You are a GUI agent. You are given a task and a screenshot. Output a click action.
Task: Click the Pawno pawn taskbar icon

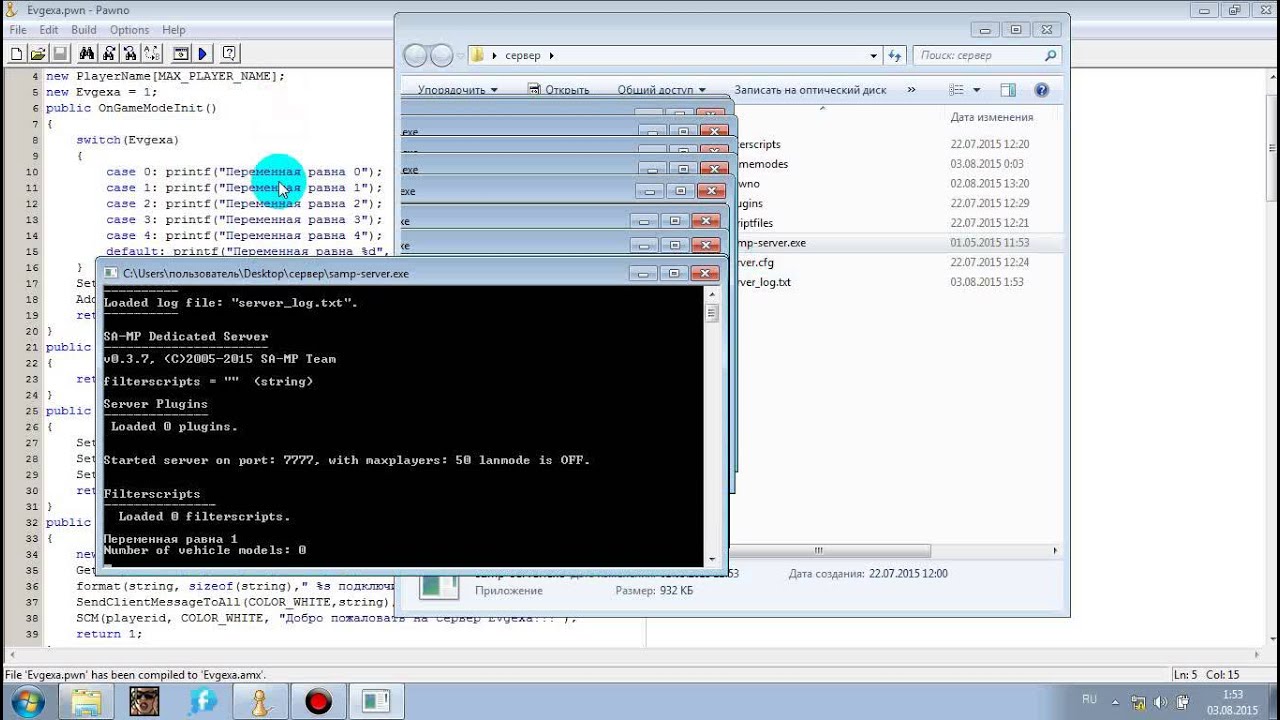[x=260, y=701]
